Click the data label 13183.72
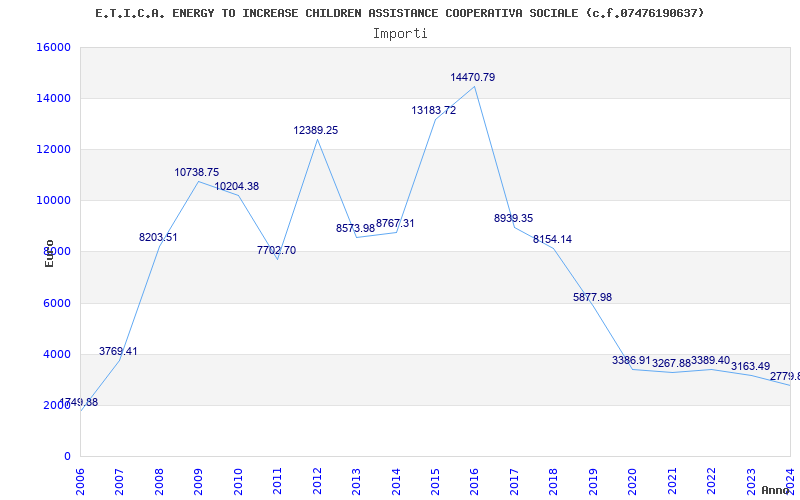Image resolution: width=800 pixels, height=500 pixels. coord(434,110)
